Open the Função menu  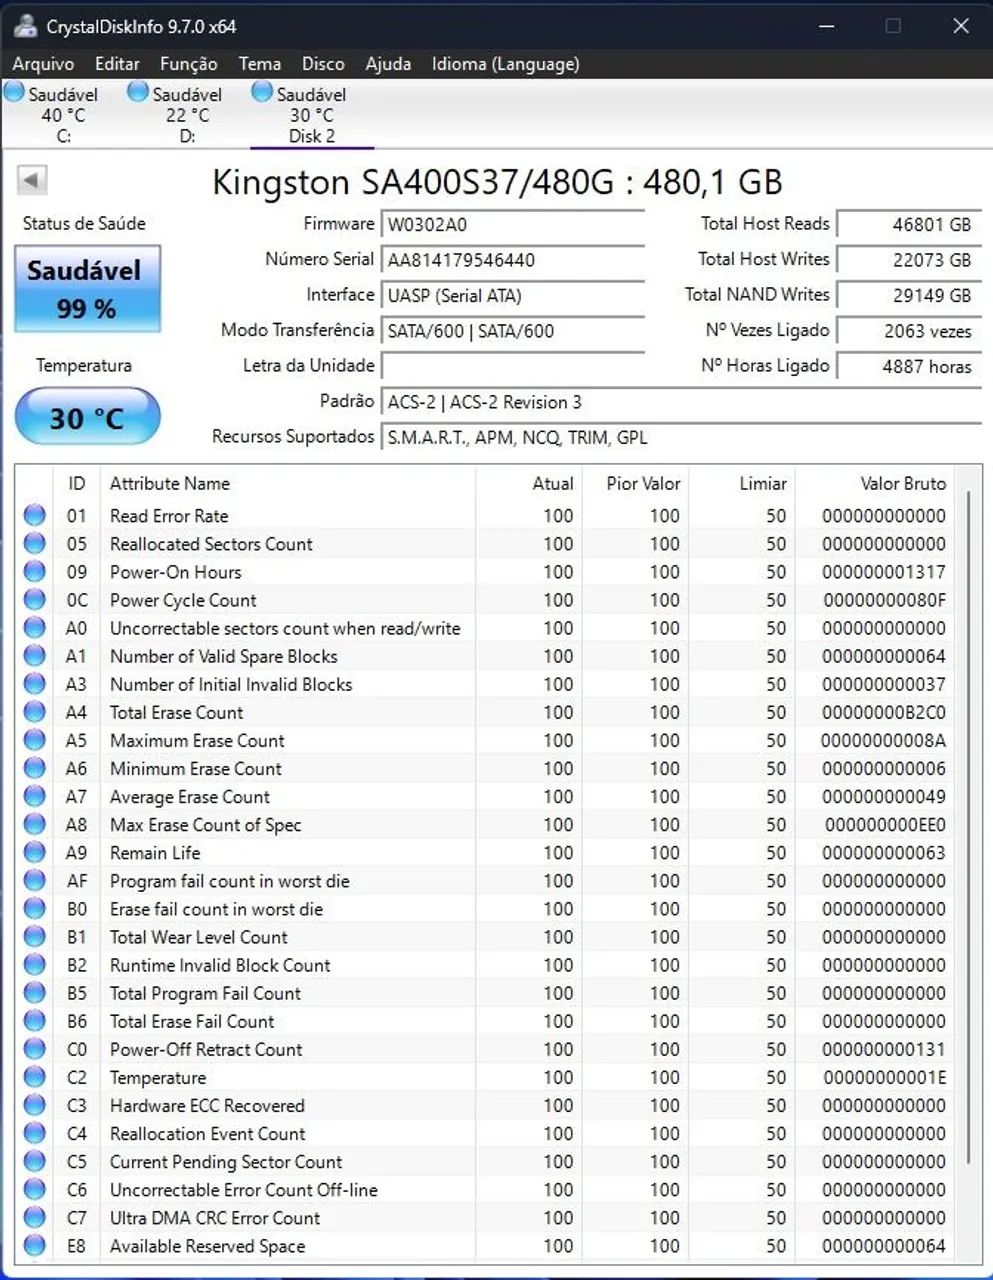click(x=188, y=64)
